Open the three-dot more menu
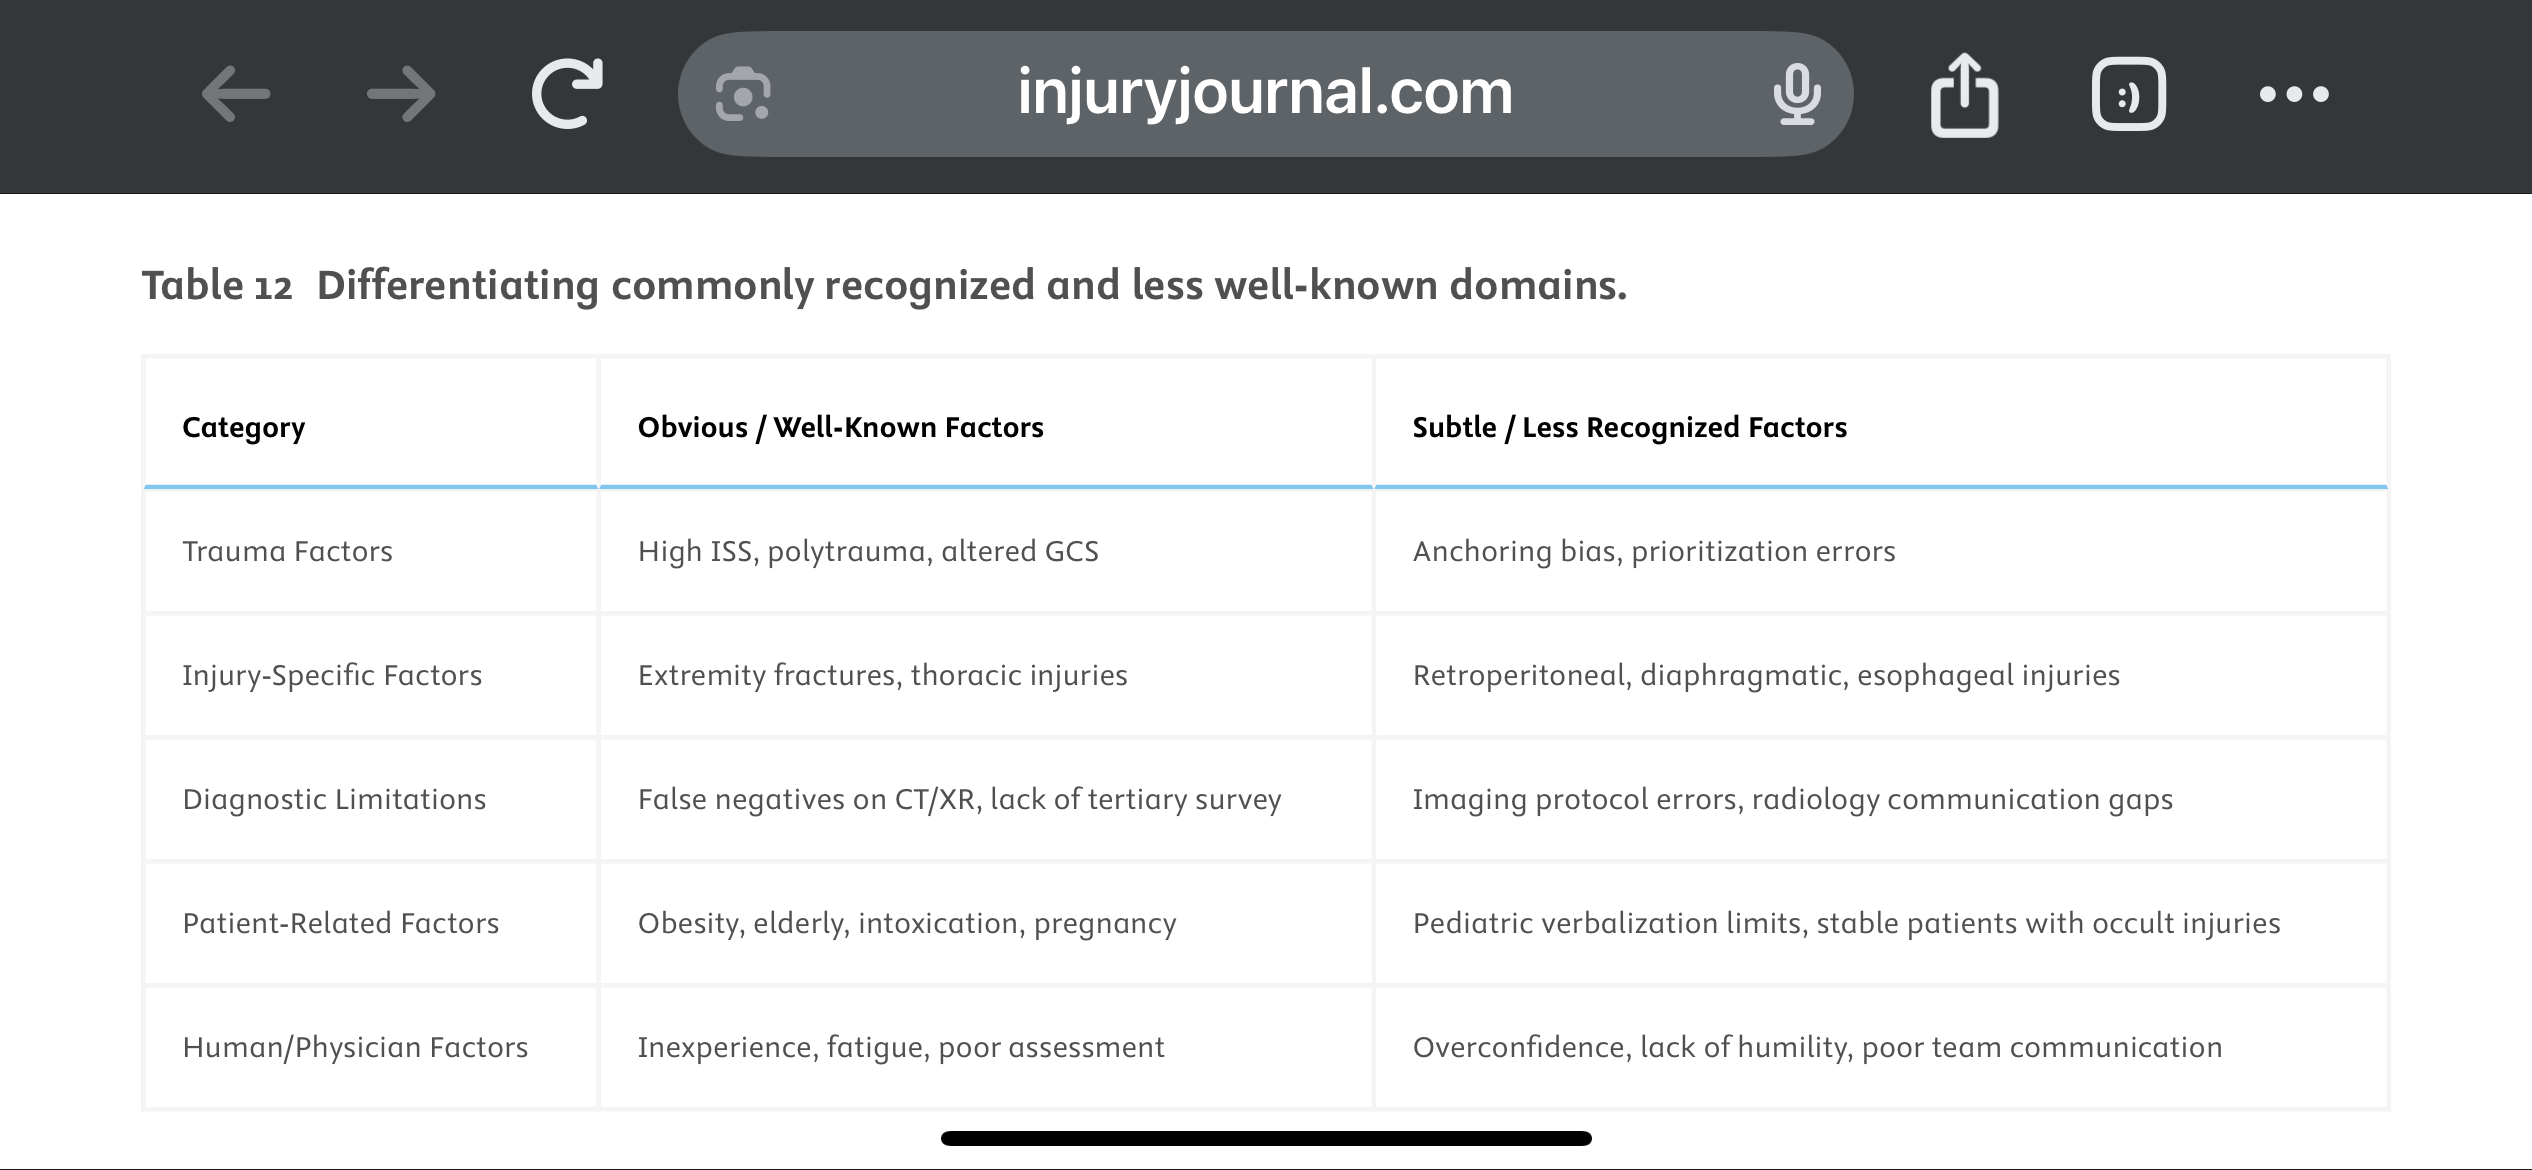The height and width of the screenshot is (1170, 2532). point(2294,94)
